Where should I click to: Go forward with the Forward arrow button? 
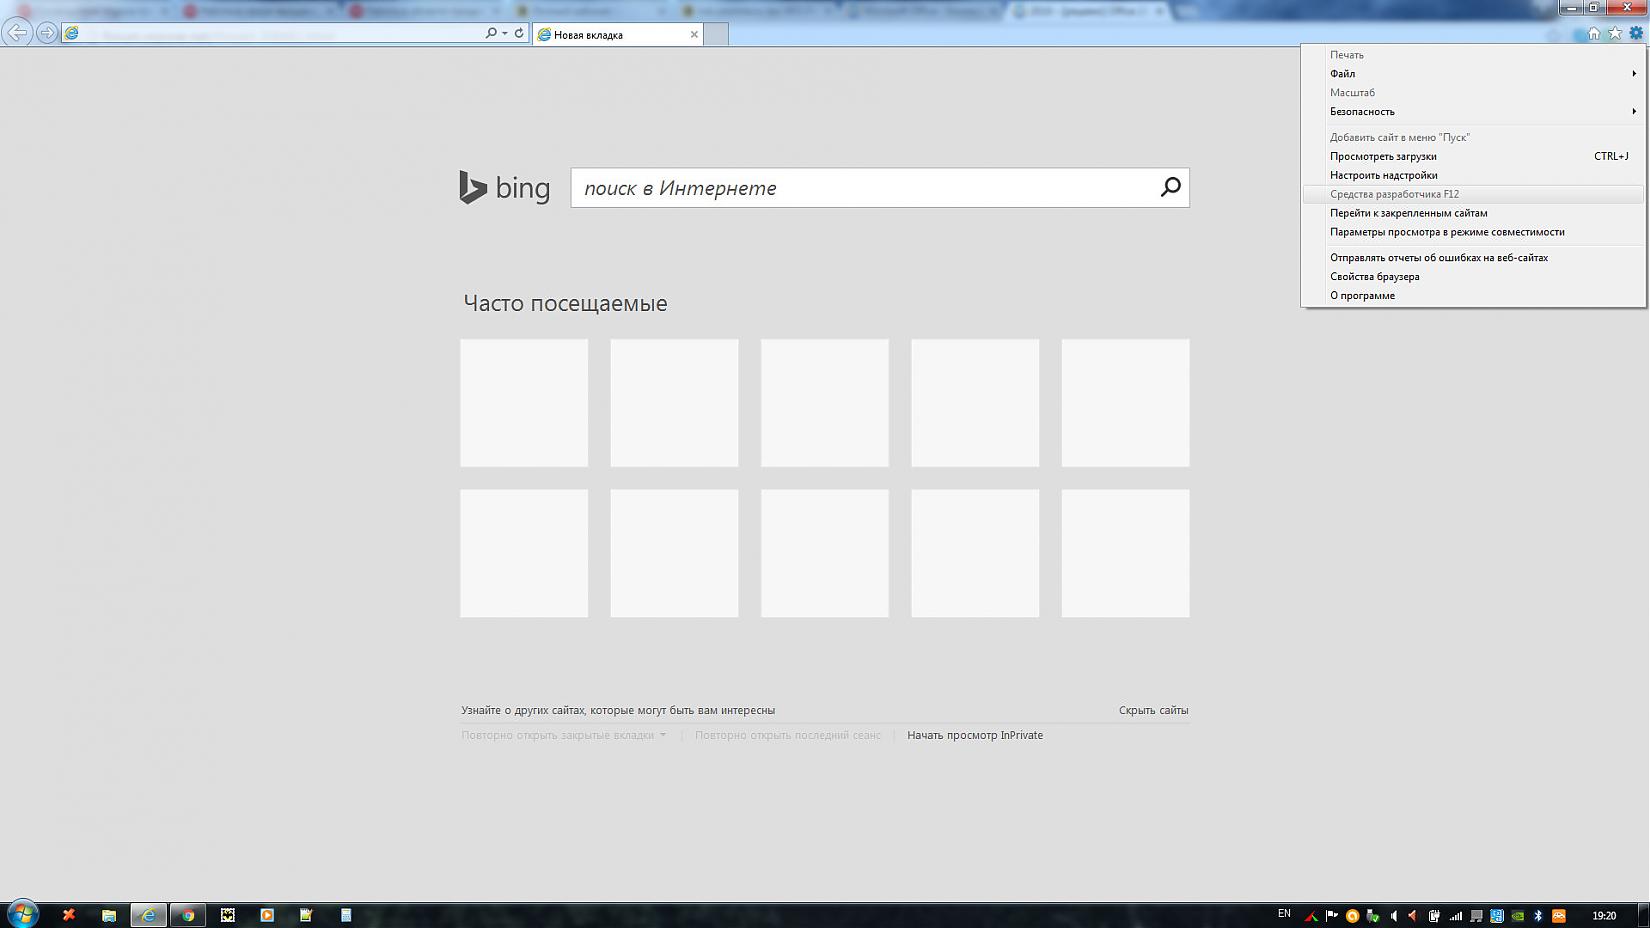tap(46, 33)
